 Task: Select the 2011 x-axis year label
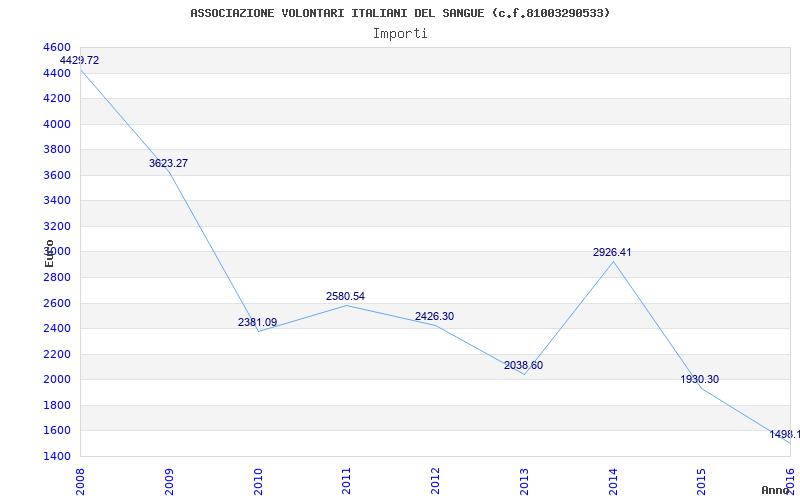(x=346, y=482)
